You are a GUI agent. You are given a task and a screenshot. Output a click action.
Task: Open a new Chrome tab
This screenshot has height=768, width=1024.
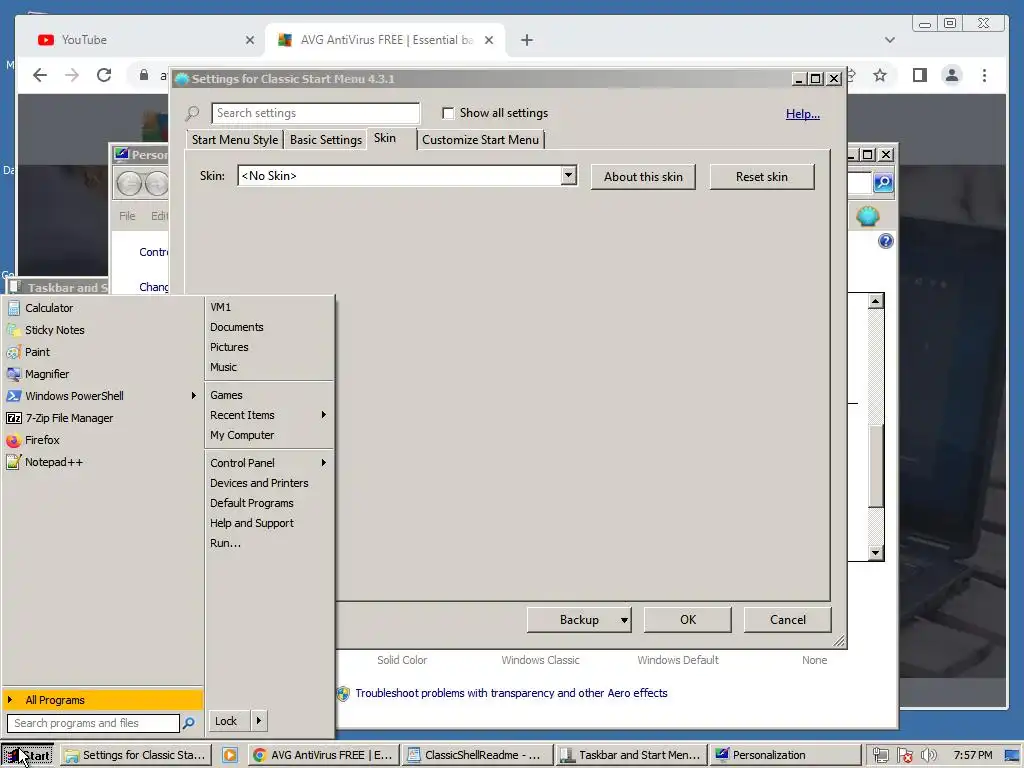[527, 40]
